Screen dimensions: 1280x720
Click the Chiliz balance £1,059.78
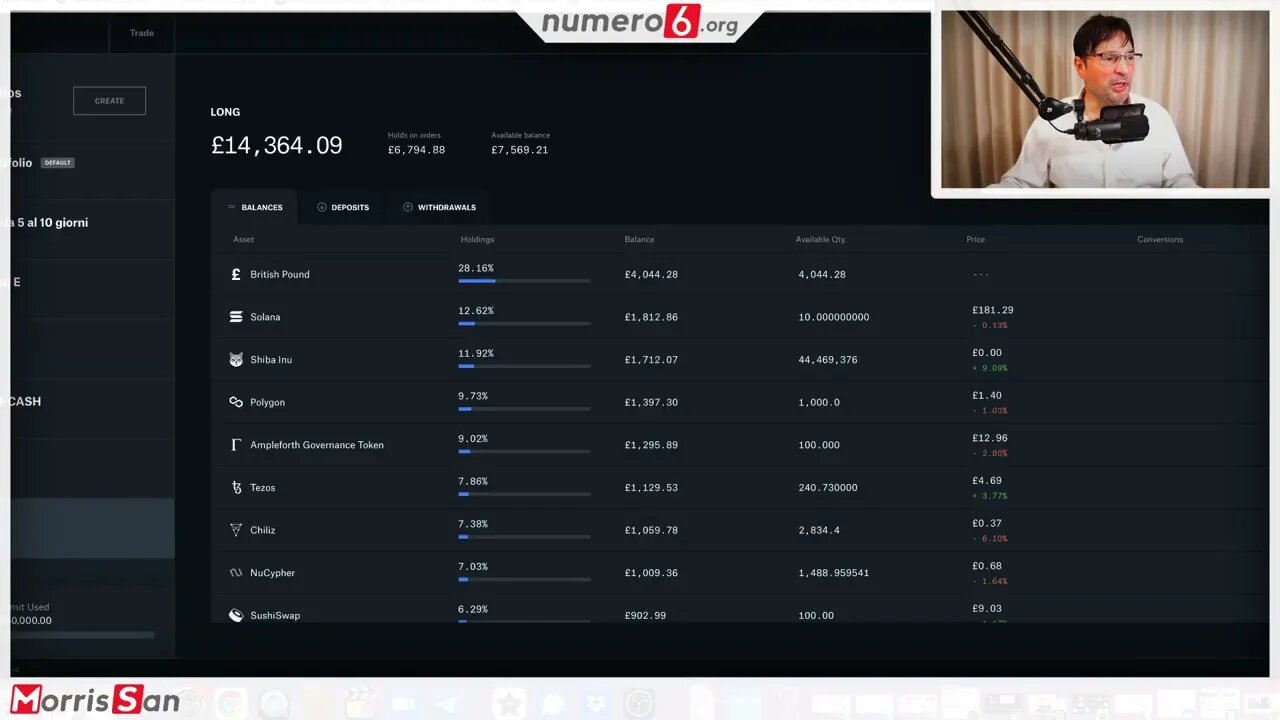pos(651,530)
